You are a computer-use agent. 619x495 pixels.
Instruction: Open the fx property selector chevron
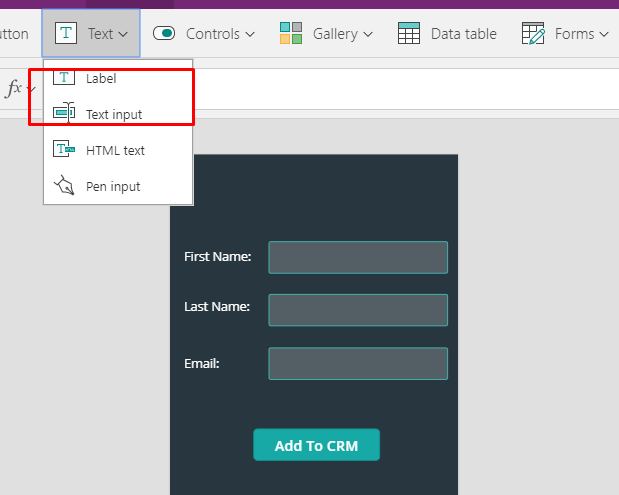31,90
